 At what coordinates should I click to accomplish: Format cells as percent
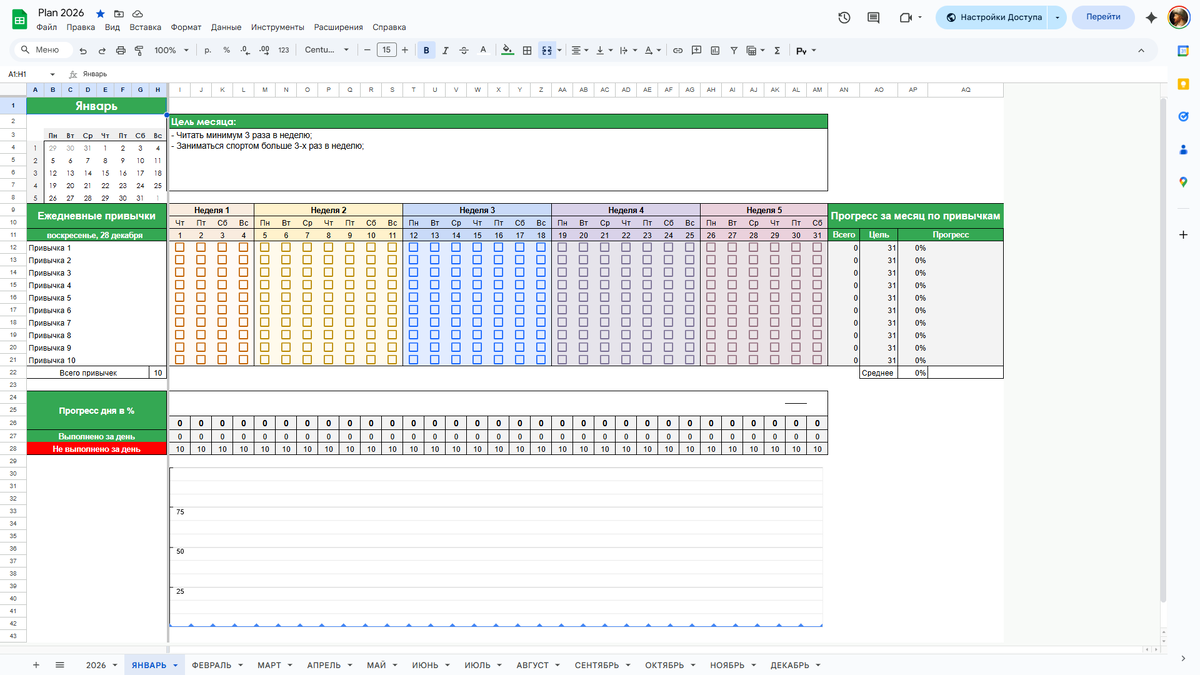click(x=227, y=50)
